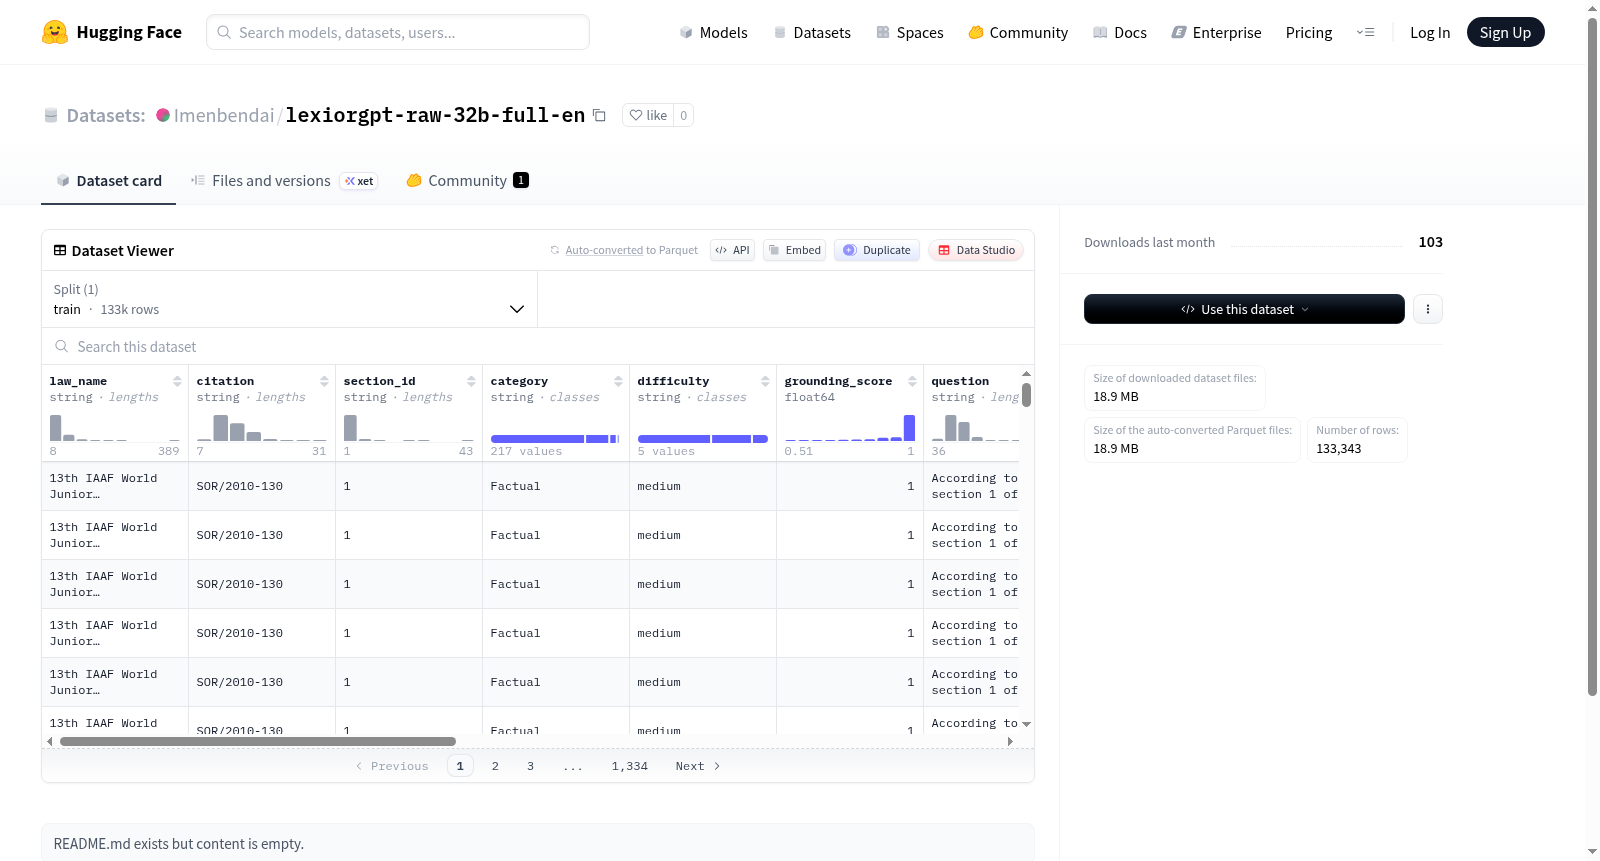
Task: Open the Use this dataset dropdown
Action: (x=1244, y=309)
